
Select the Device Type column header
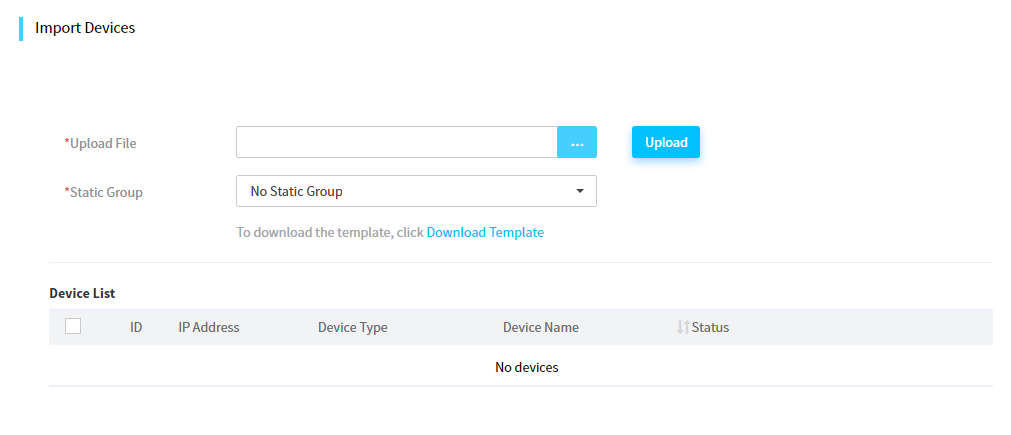coord(353,327)
